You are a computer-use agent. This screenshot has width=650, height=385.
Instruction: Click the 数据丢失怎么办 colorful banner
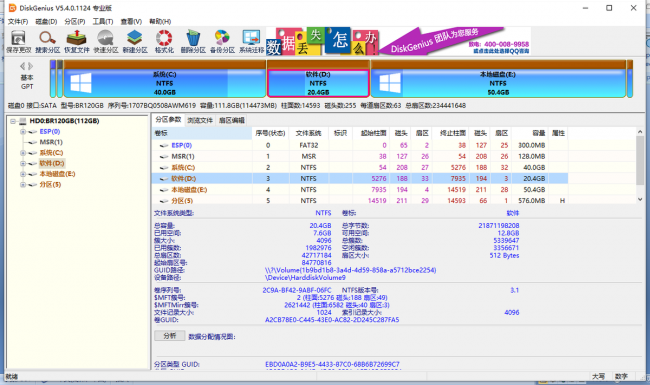tap(322, 41)
